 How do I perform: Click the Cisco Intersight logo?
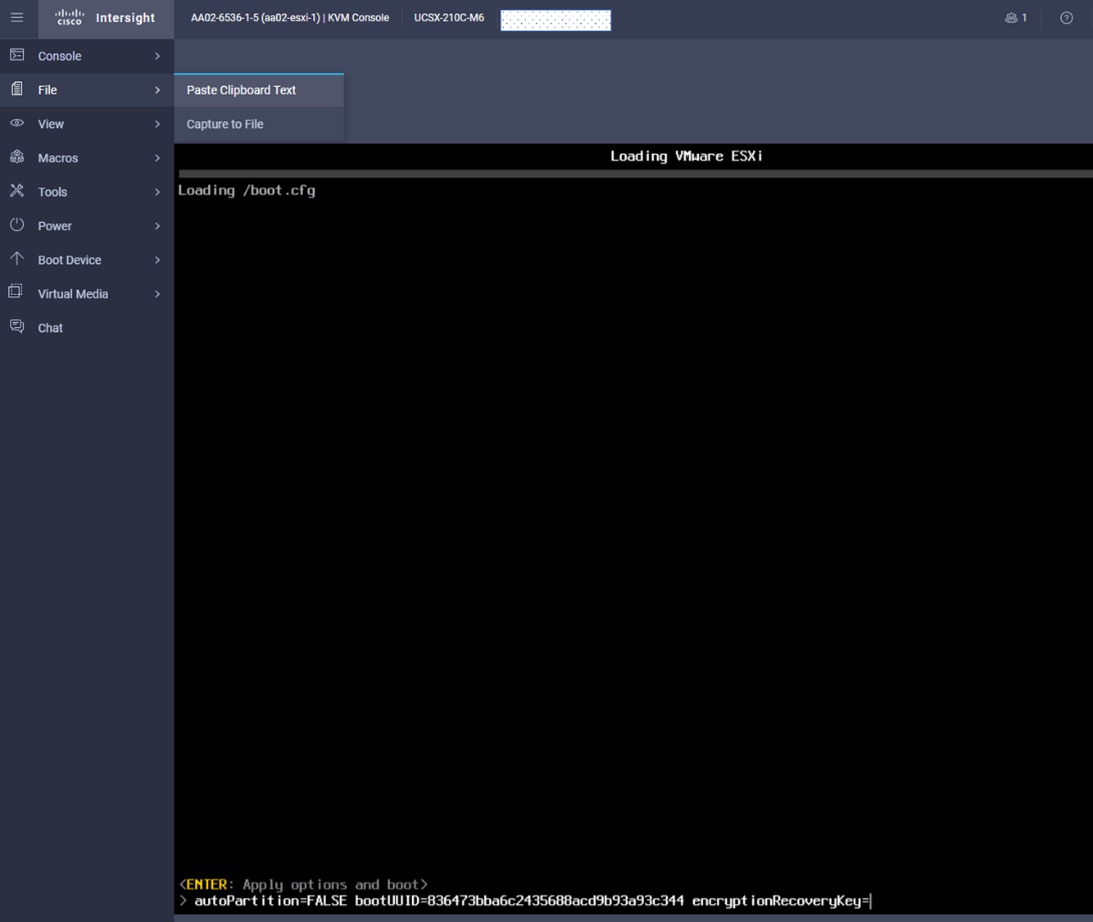[x=69, y=17]
